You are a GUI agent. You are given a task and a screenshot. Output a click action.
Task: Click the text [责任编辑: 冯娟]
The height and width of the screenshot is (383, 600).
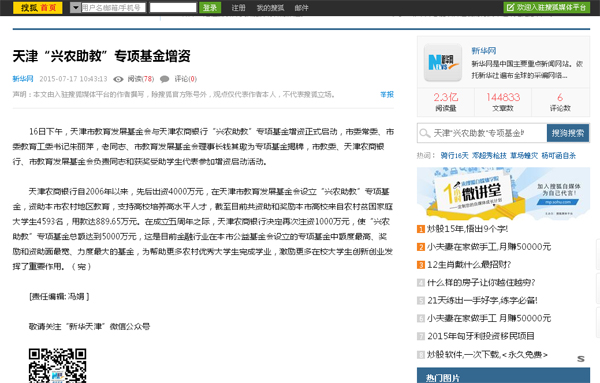point(59,296)
